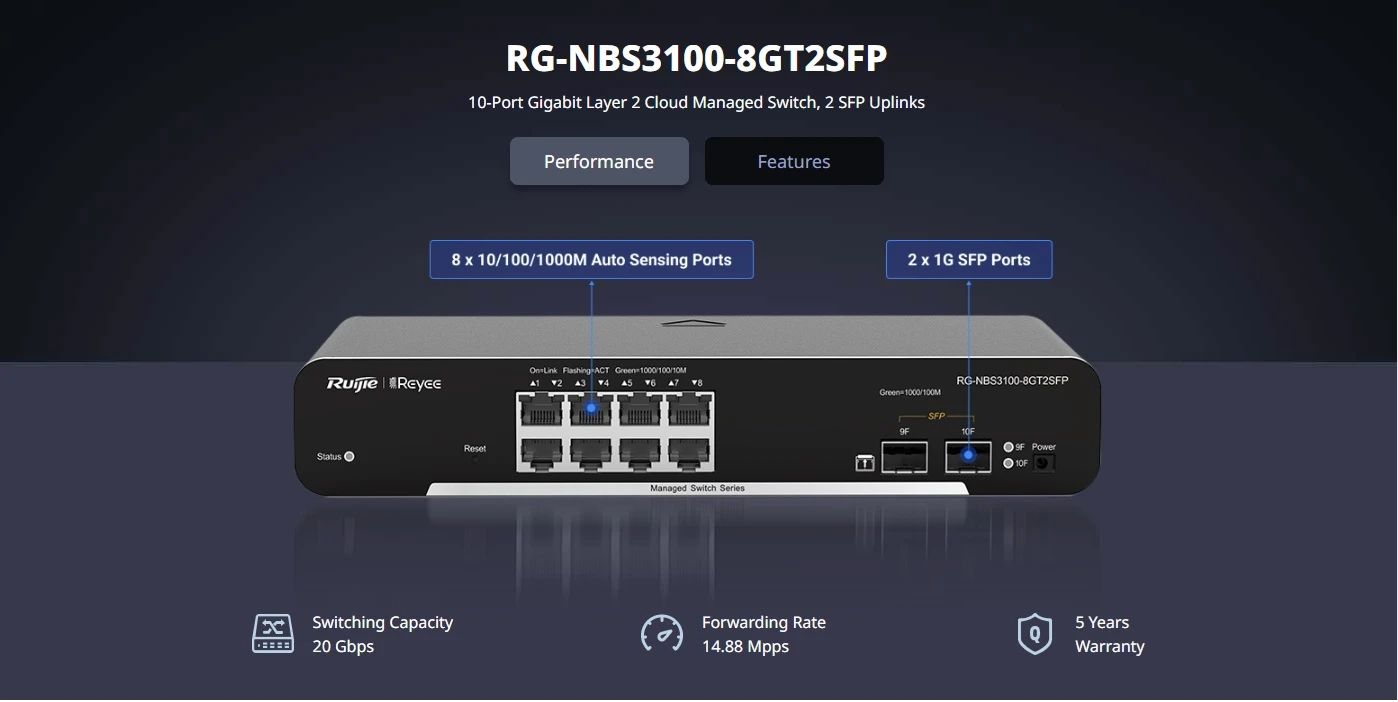Viewport: 1398px width, 702px height.
Task: Click the Power connector on the switch
Action: point(1043,462)
